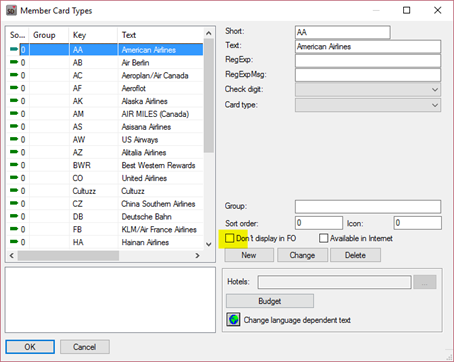The image size is (454, 362).
Task: Click the horizontal scroll right arrow
Action: pyautogui.click(x=197, y=256)
